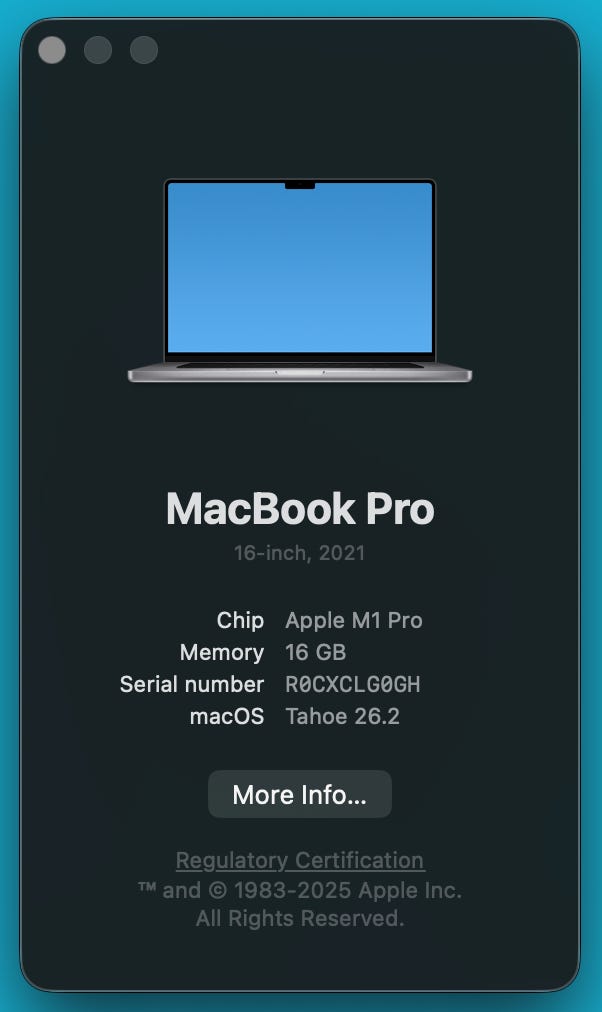
Task: Click the MacBook Pro laptop illustration
Action: click(300, 281)
